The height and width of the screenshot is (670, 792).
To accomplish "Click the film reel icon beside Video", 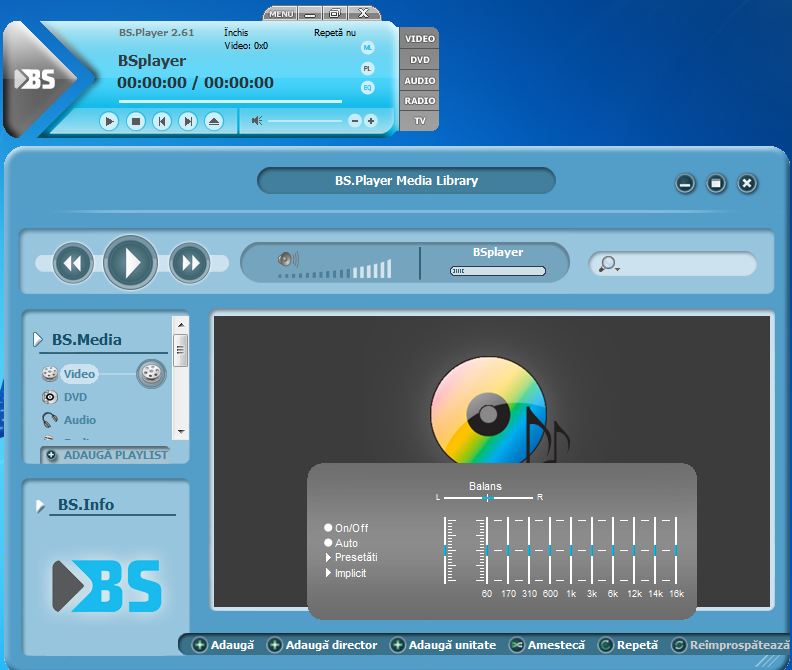I will pos(50,373).
